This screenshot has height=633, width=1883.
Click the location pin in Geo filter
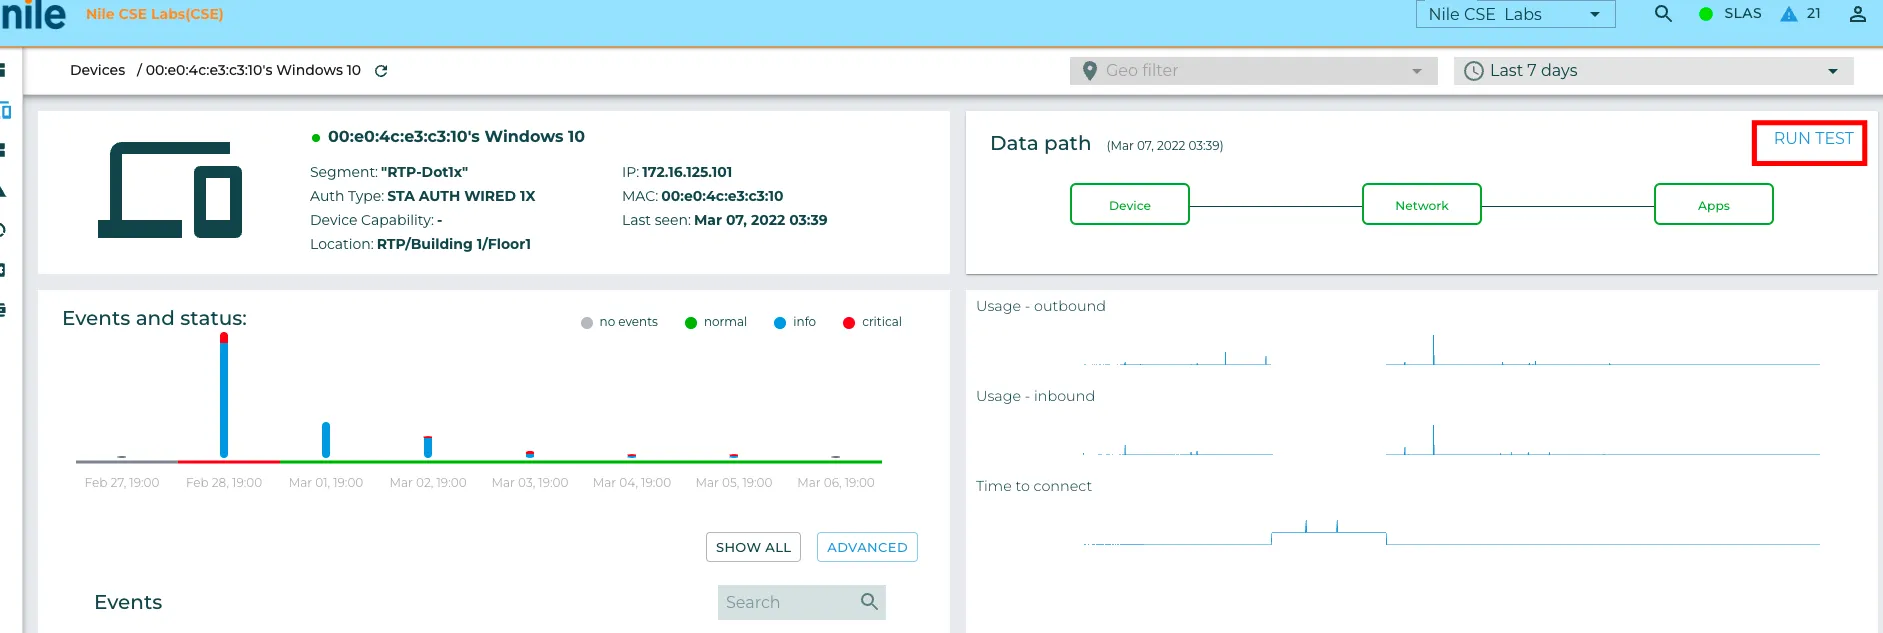click(x=1090, y=71)
